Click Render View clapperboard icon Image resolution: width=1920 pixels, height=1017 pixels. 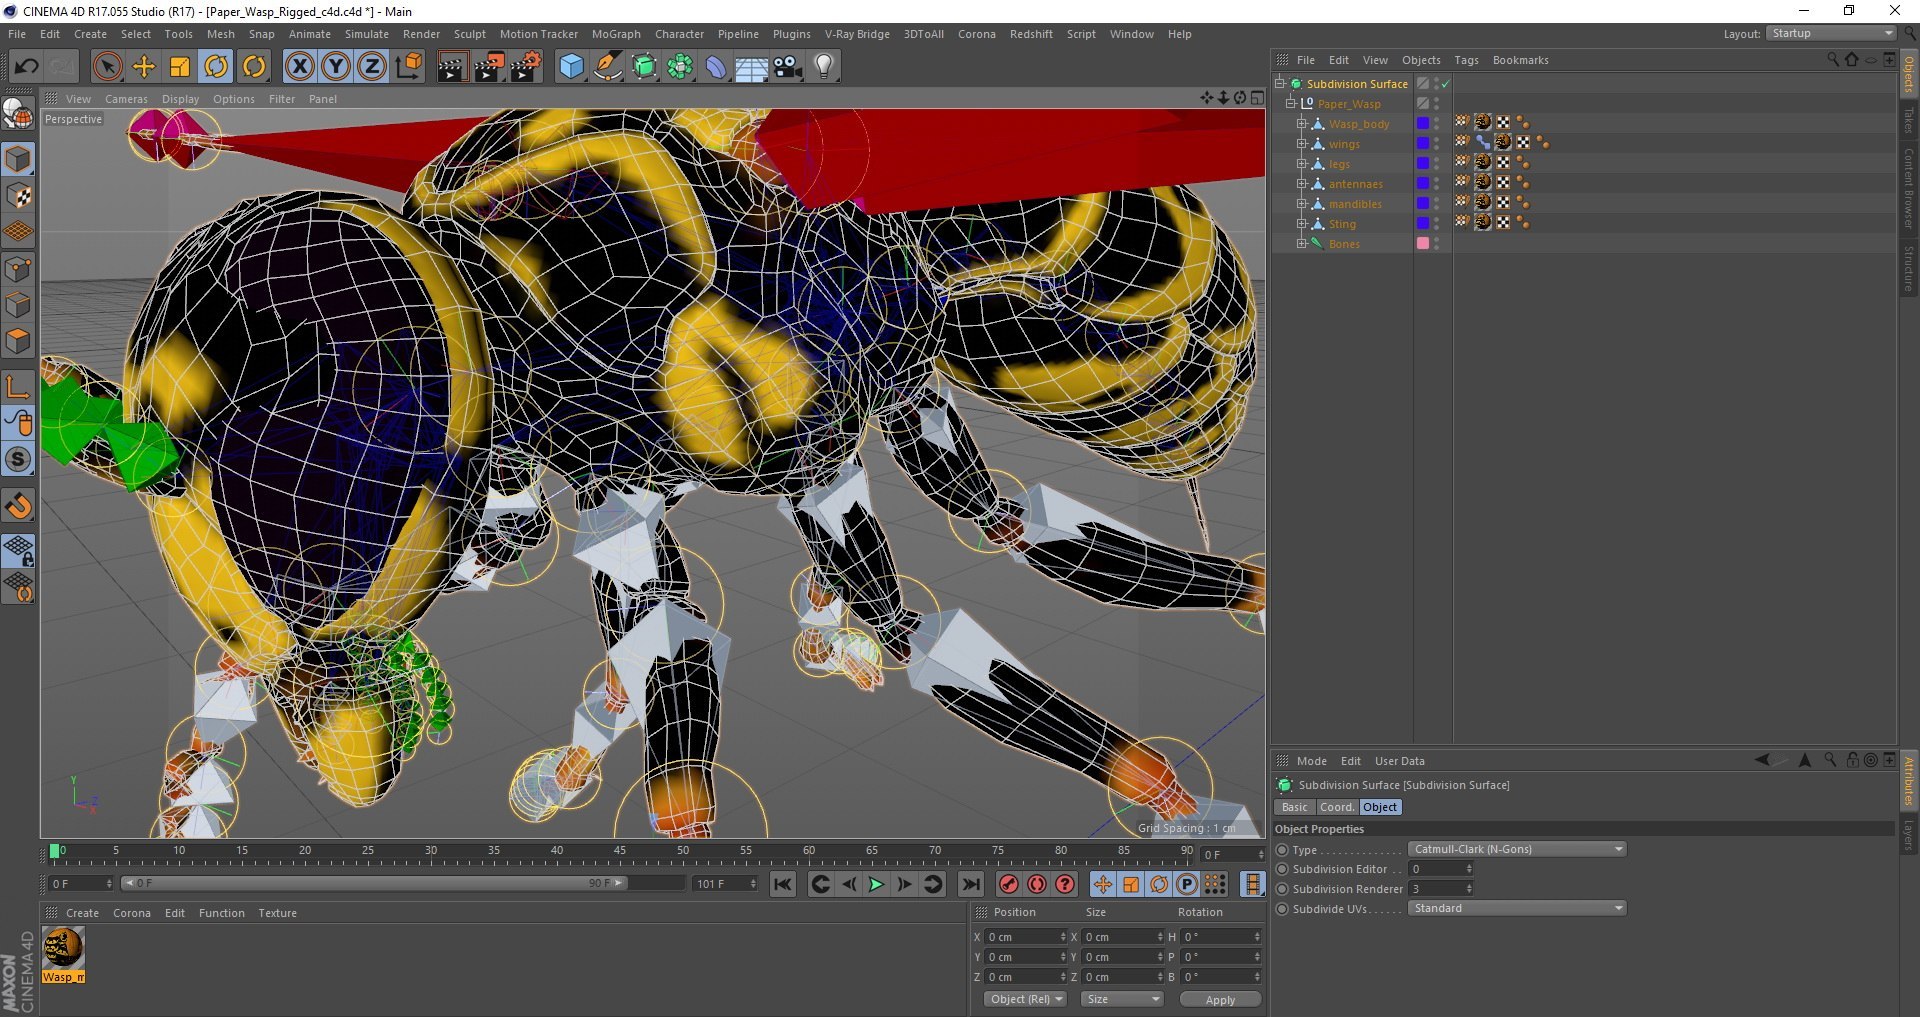pos(452,67)
